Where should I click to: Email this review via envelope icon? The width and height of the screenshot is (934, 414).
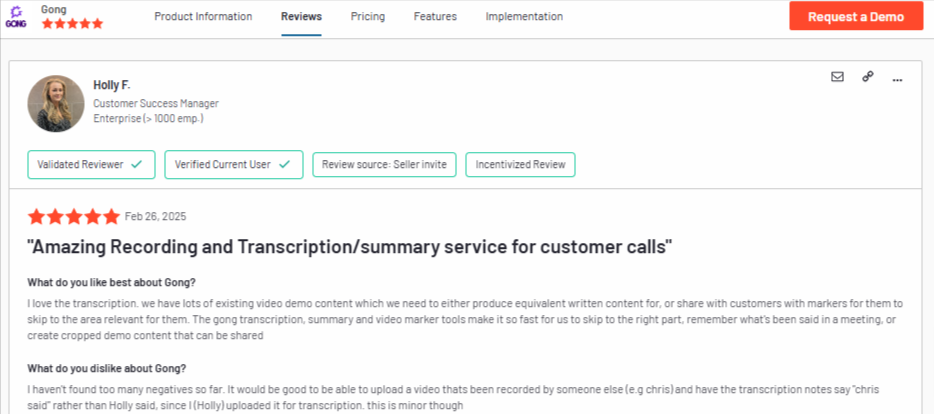point(837,77)
